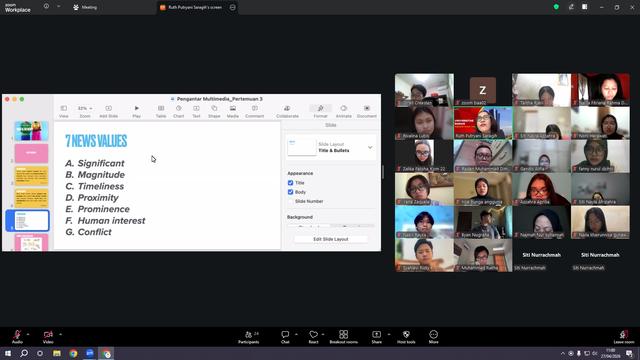Uncheck the Body appearance checkbox
The height and width of the screenshot is (360, 640).
pyautogui.click(x=290, y=192)
